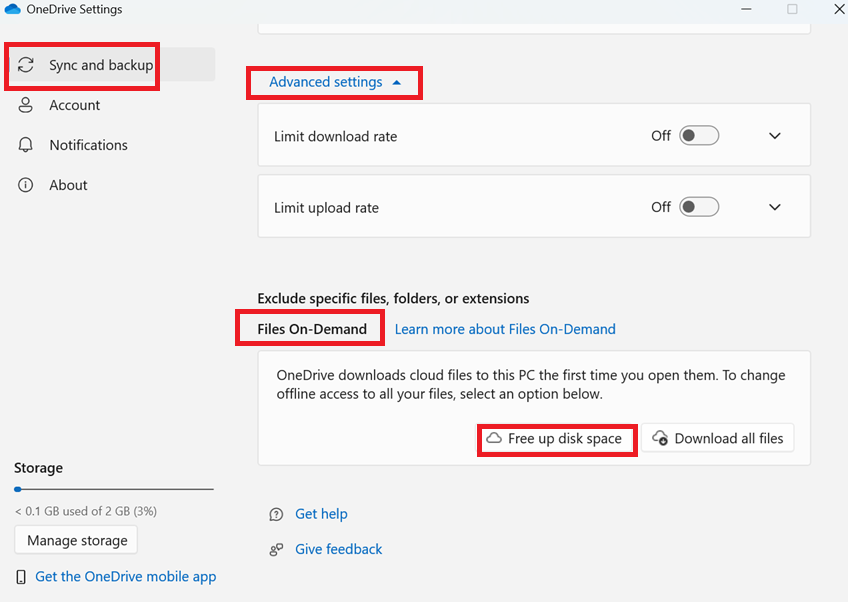Click the Sync and backup circular arrows icon
Image resolution: width=848 pixels, height=602 pixels.
click(x=25, y=65)
